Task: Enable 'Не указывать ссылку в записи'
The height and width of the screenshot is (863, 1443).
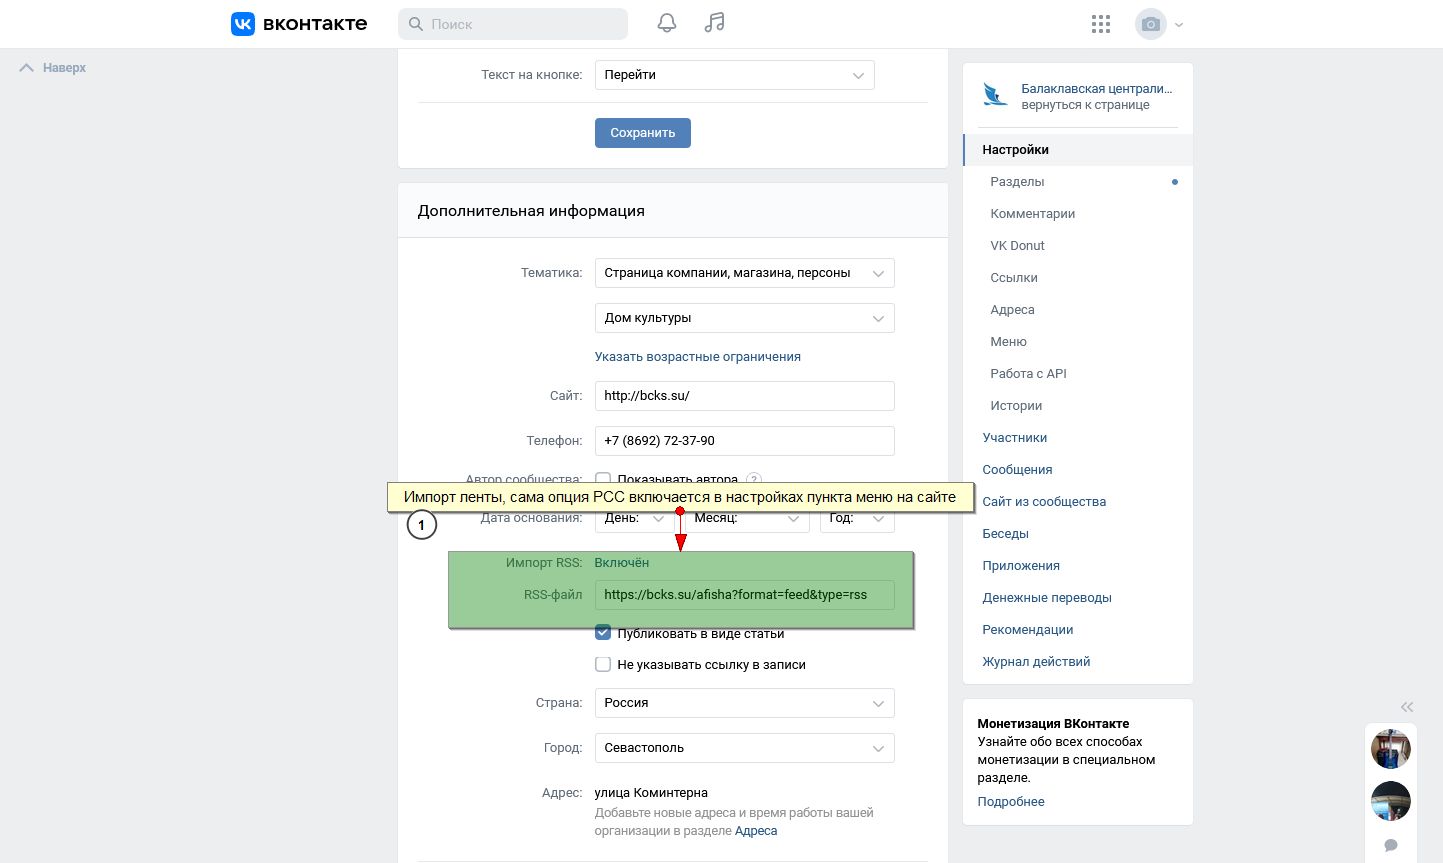Action: click(x=603, y=664)
